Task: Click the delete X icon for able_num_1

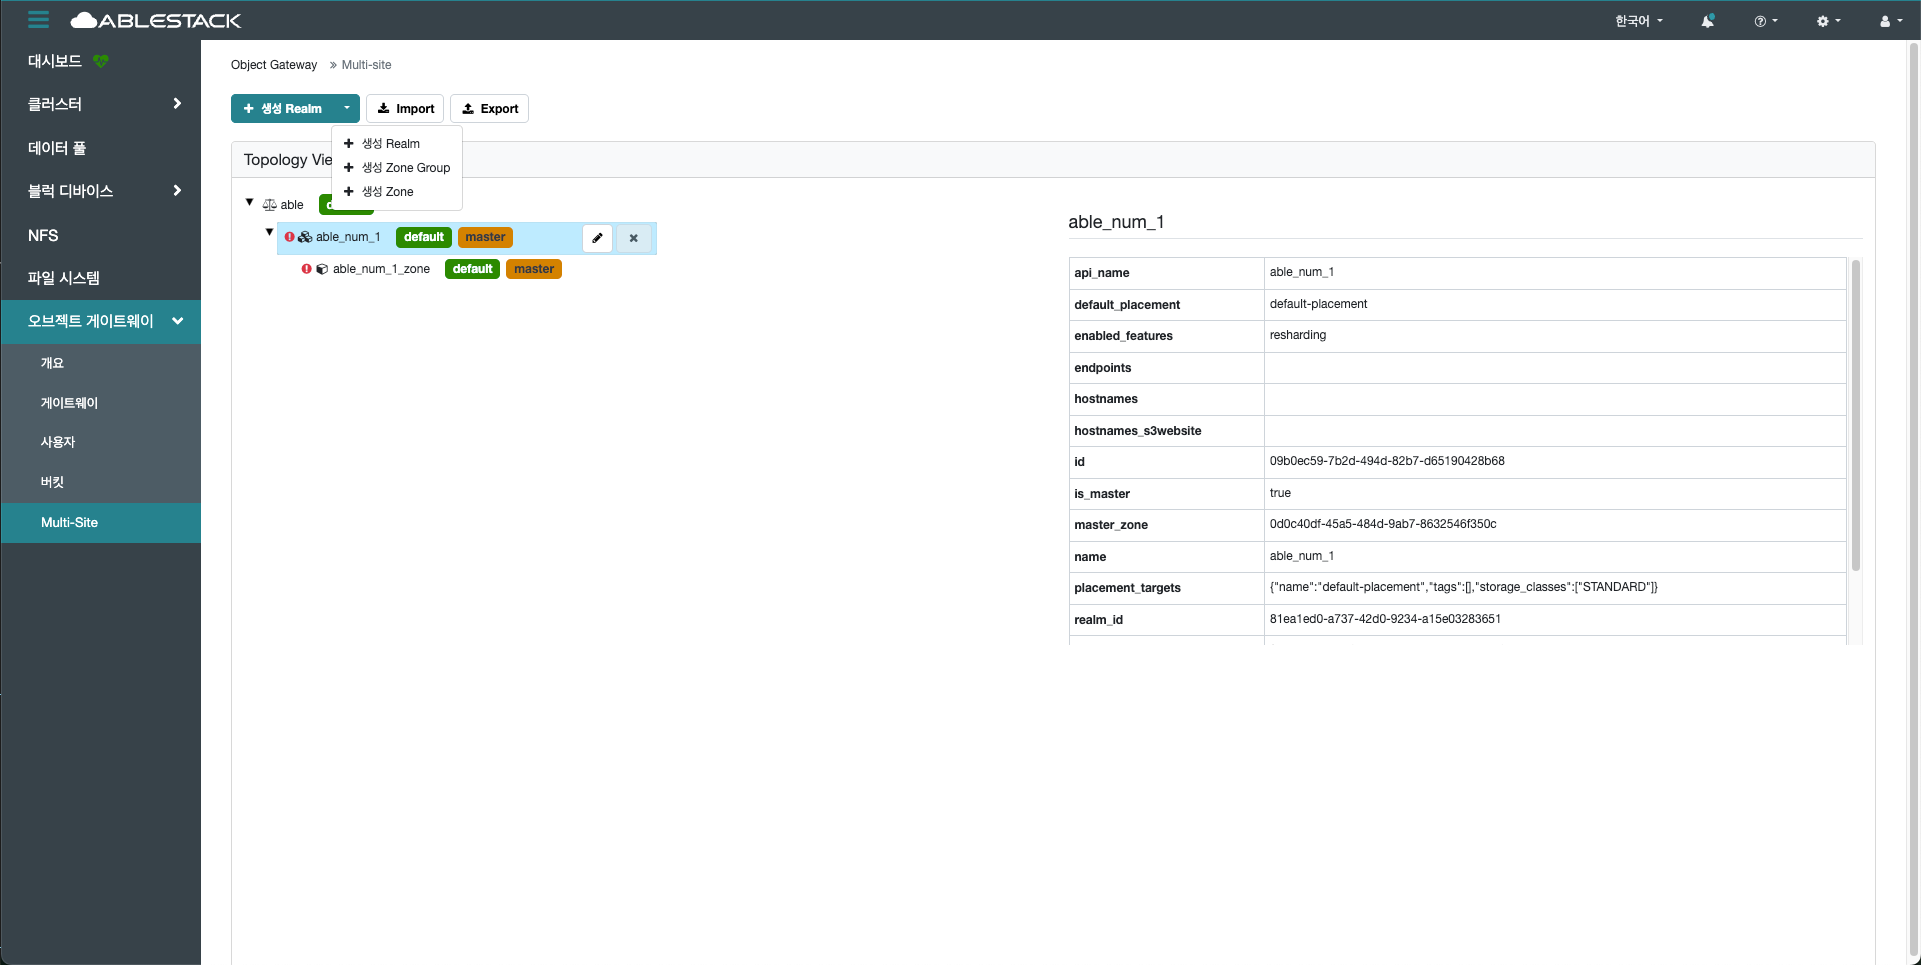Action: point(633,238)
